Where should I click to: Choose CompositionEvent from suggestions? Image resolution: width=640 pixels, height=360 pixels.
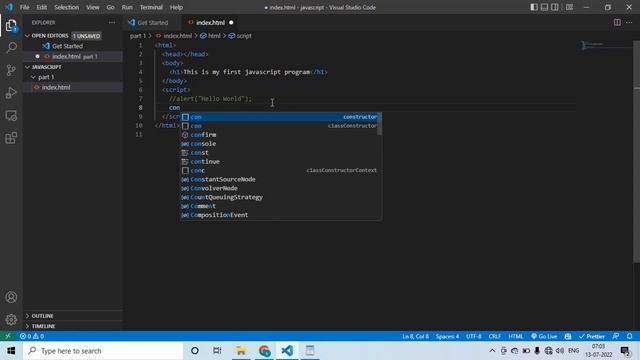tap(279, 215)
